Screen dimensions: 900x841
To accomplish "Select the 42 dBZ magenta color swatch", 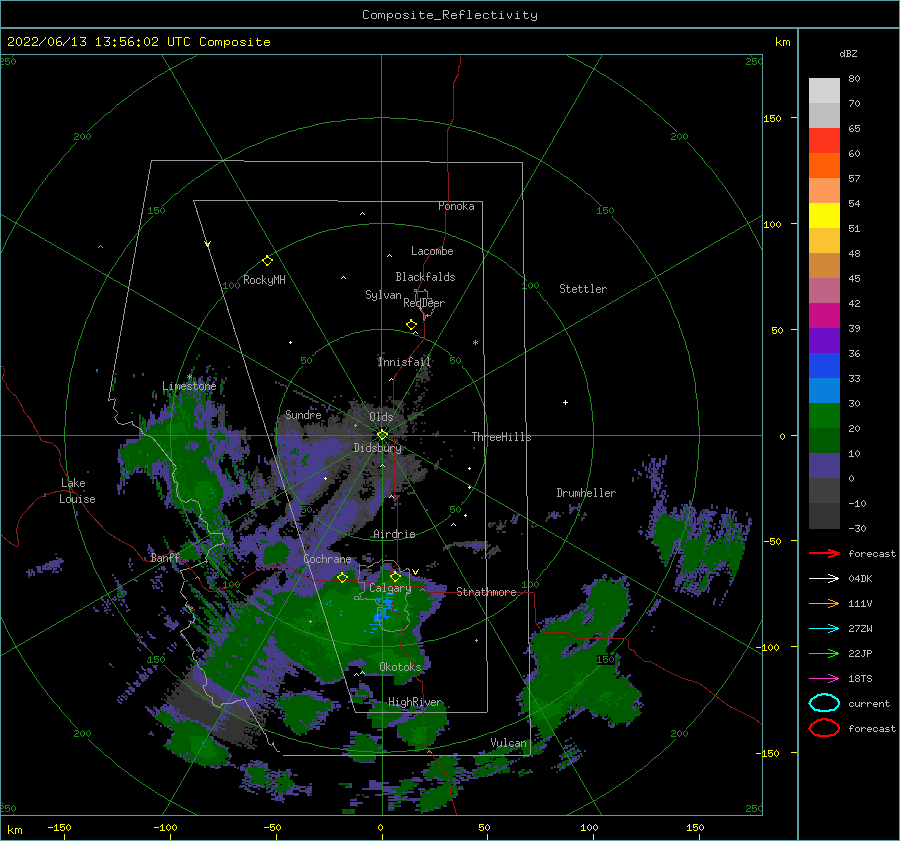I will click(824, 316).
